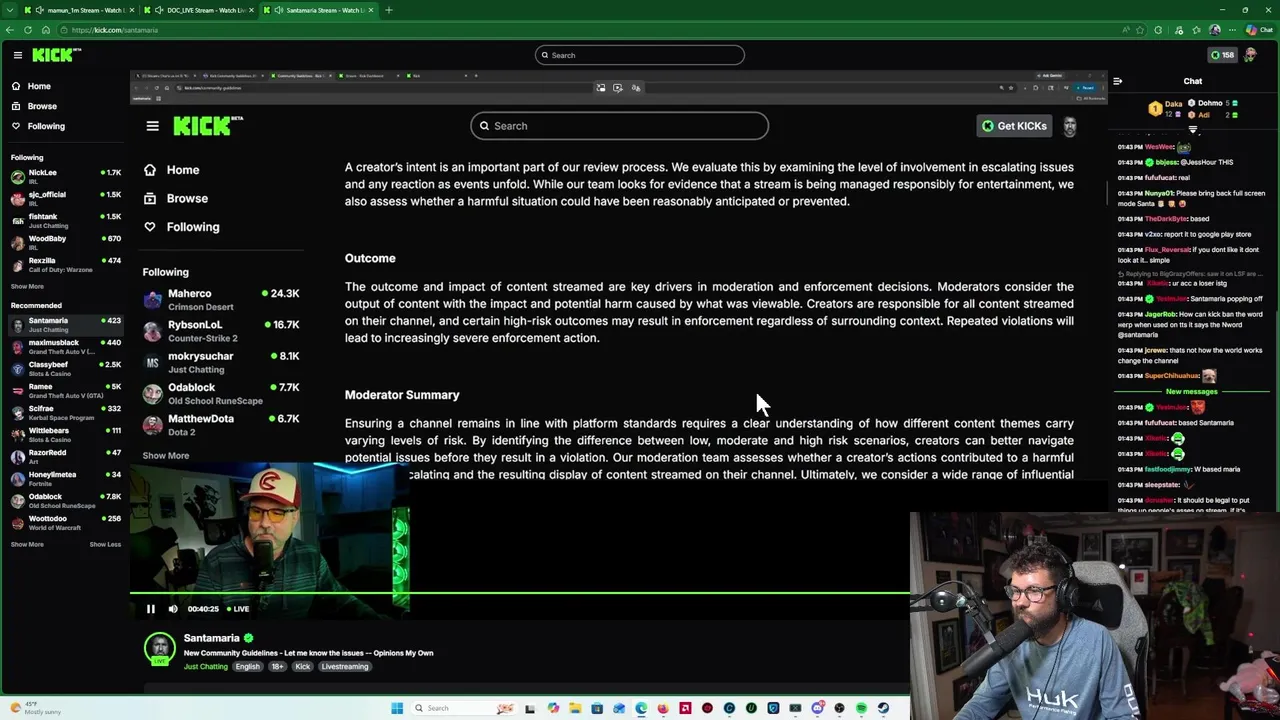The height and width of the screenshot is (720, 1280).
Task: Open the user avatar menu at top right
Action: tap(1250, 55)
